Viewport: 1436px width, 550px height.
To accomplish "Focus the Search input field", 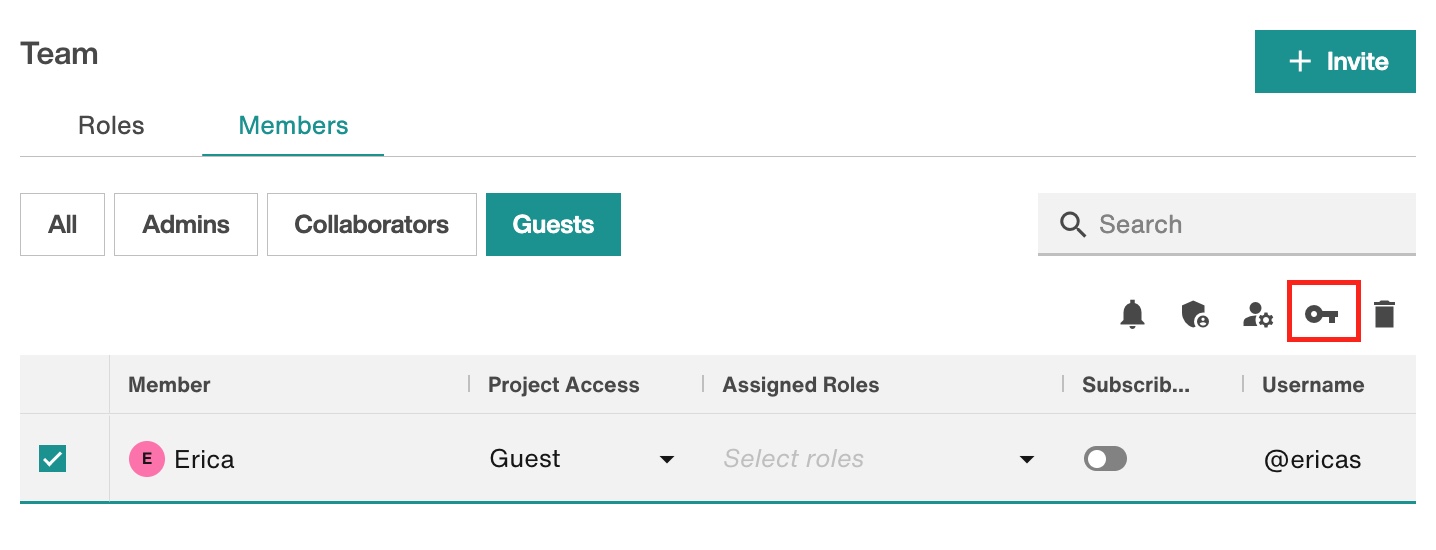I will click(1227, 224).
